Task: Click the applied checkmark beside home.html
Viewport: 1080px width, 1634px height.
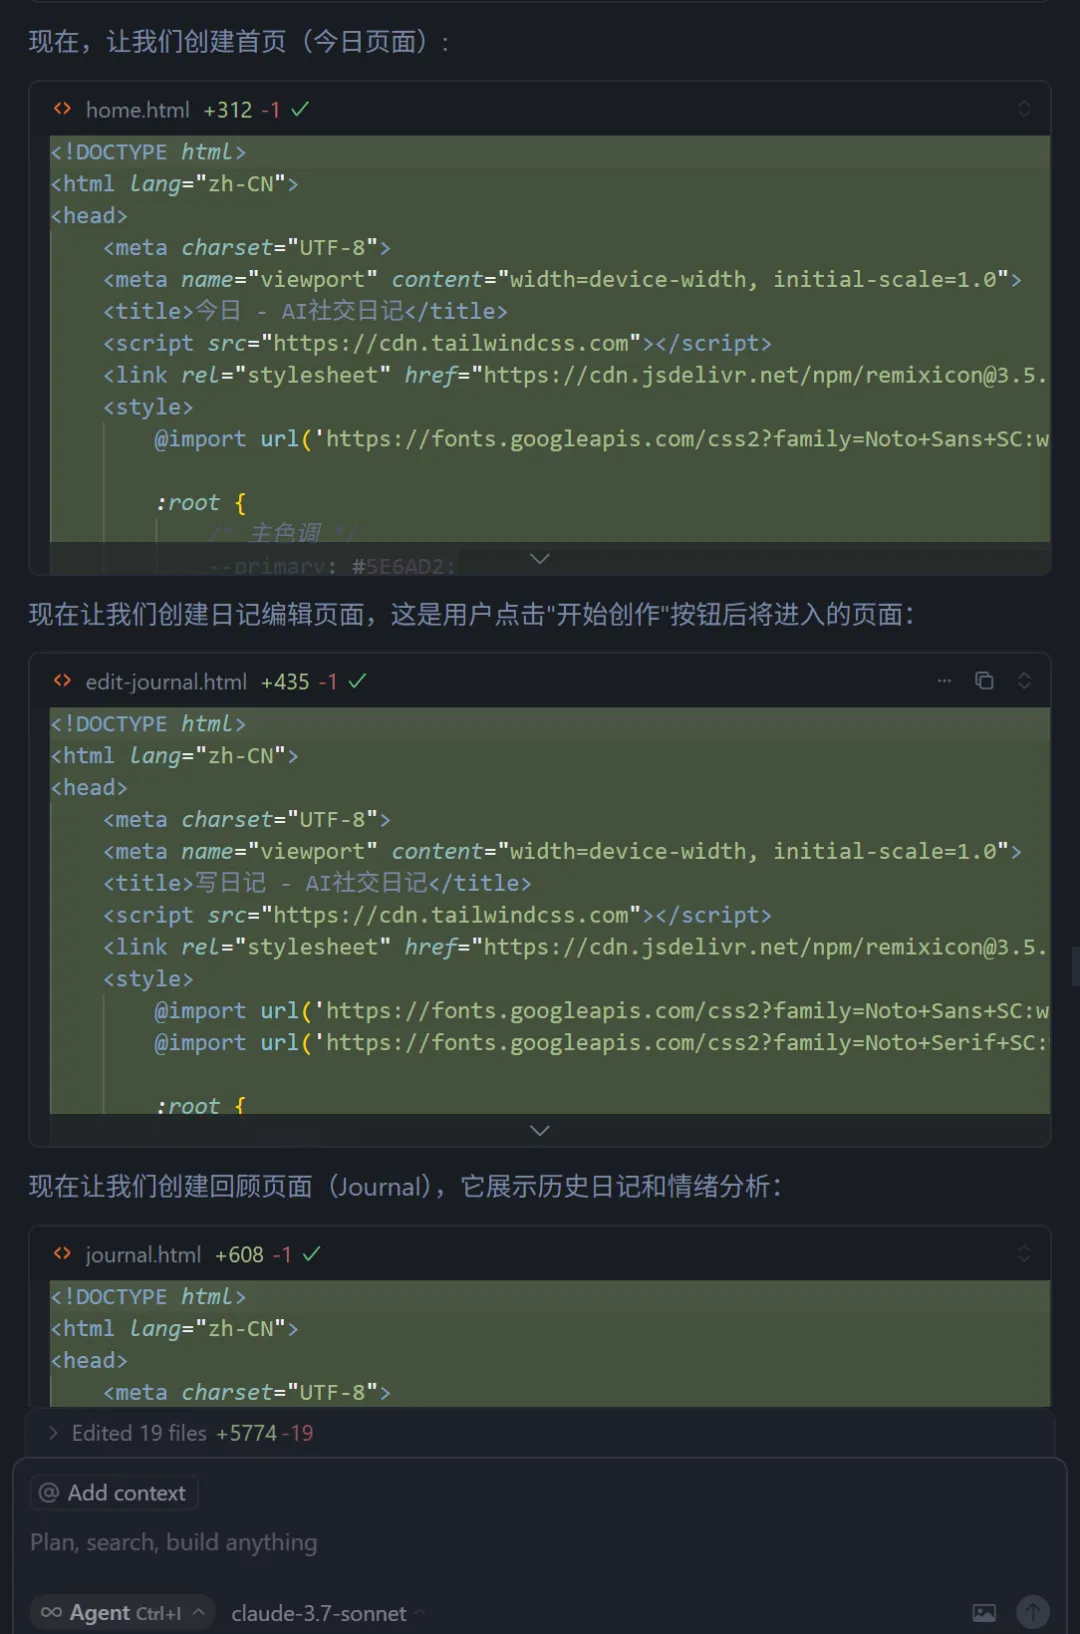Action: point(300,109)
